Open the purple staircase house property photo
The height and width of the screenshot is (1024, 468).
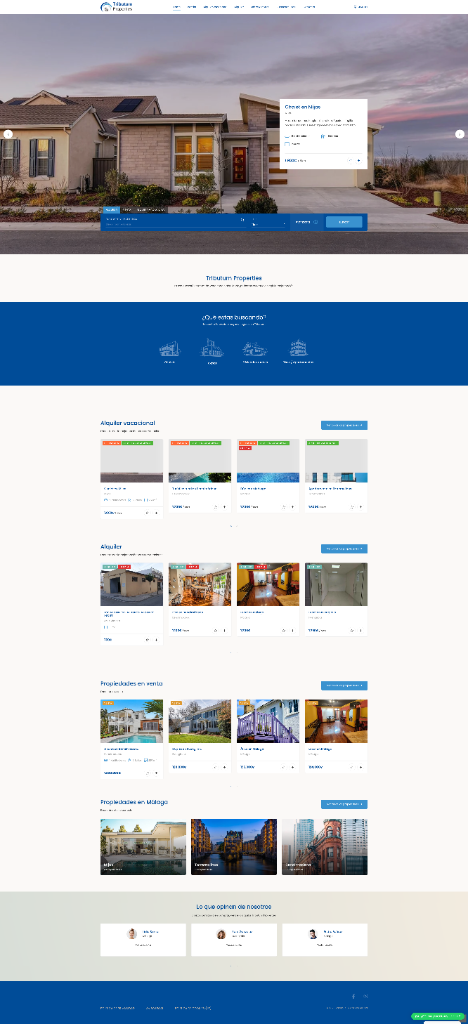[x=268, y=721]
